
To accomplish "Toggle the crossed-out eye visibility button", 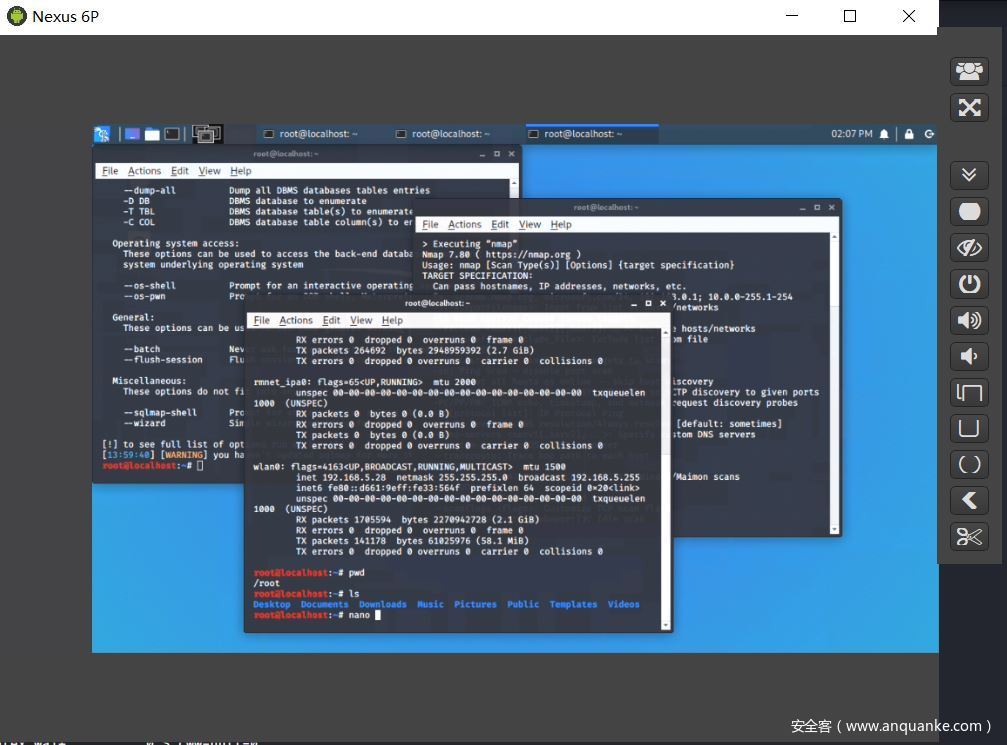I will click(968, 247).
